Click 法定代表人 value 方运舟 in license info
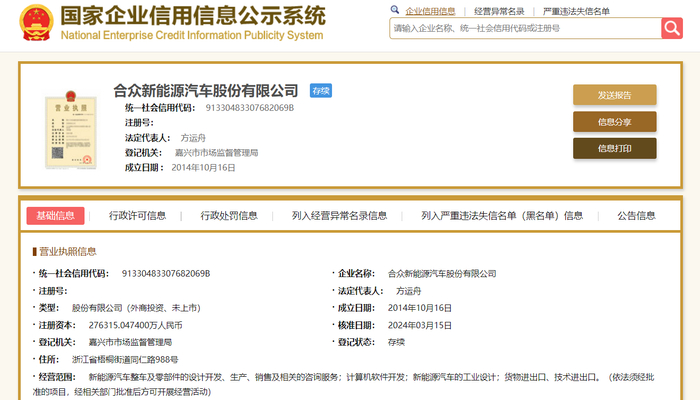 click(408, 291)
